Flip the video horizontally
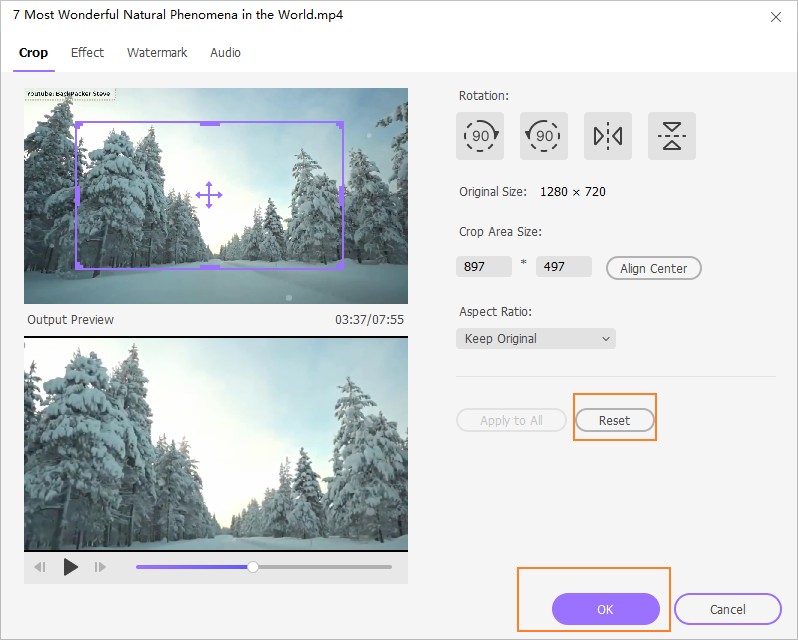This screenshot has height=640, width=798. tap(608, 136)
